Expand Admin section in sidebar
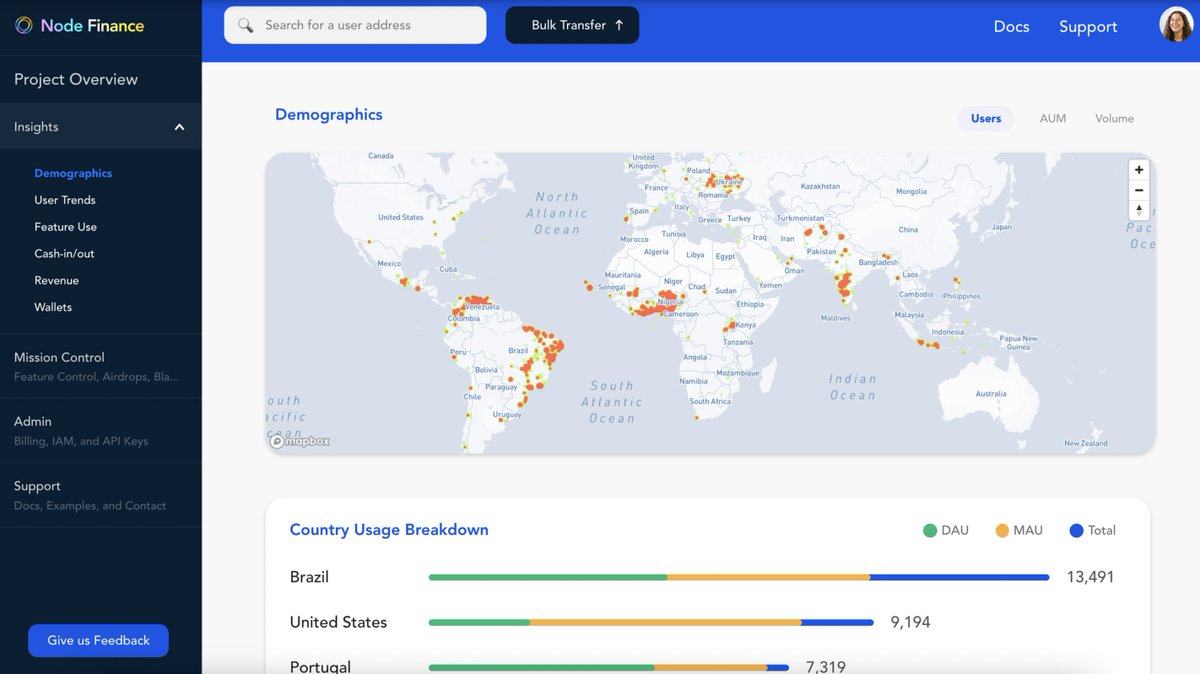The image size is (1200, 674). point(100,430)
